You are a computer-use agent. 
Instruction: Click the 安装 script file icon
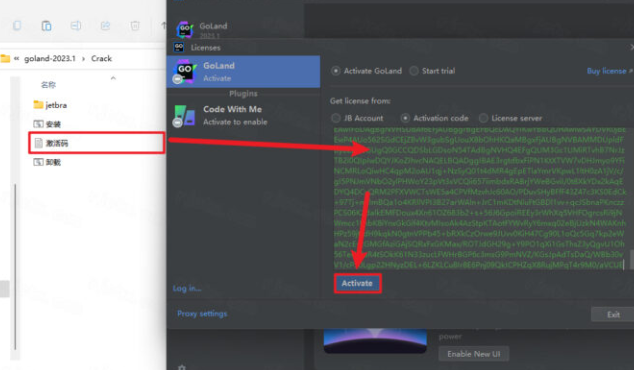38,124
